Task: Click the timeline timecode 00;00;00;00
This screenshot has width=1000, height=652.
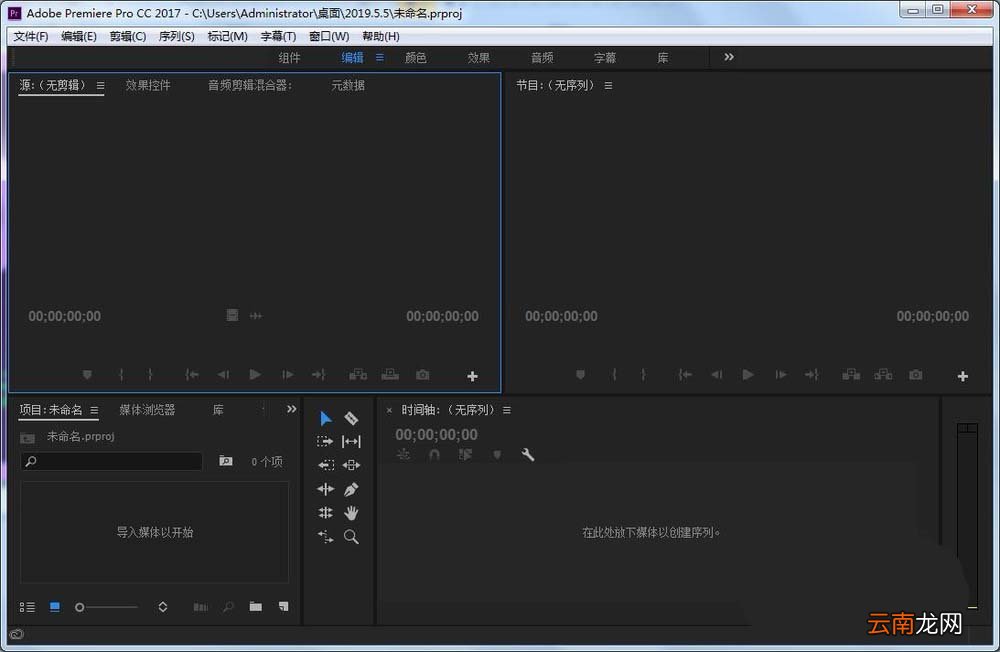Action: (436, 434)
